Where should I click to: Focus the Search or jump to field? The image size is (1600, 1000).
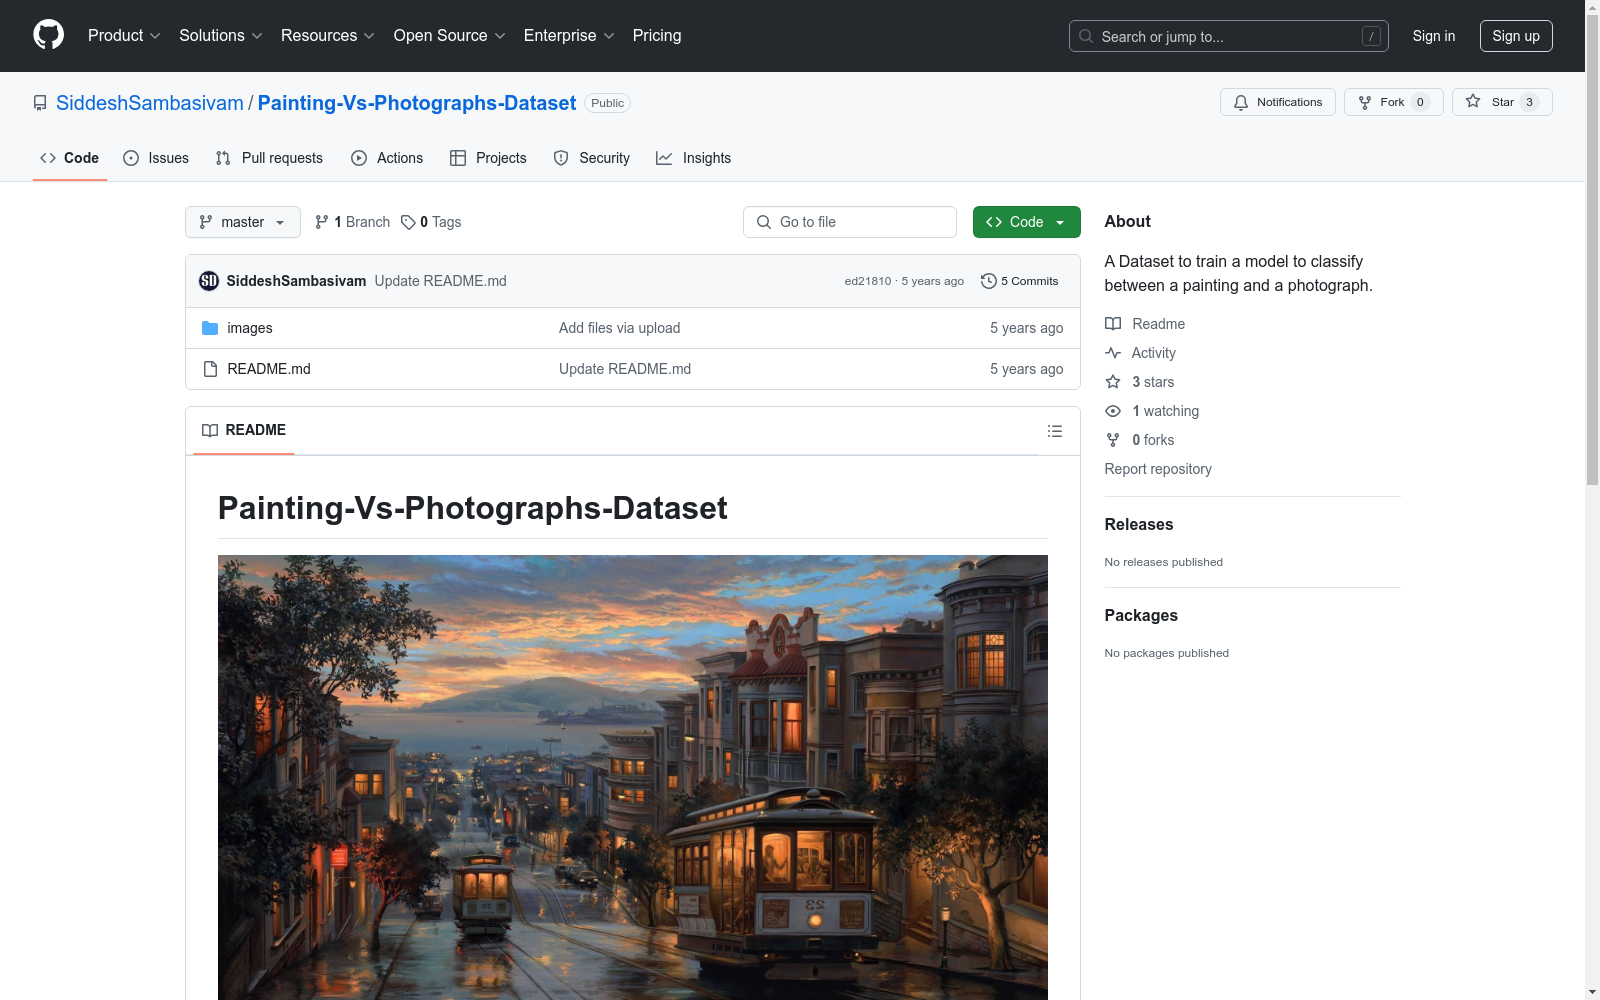click(x=1228, y=36)
